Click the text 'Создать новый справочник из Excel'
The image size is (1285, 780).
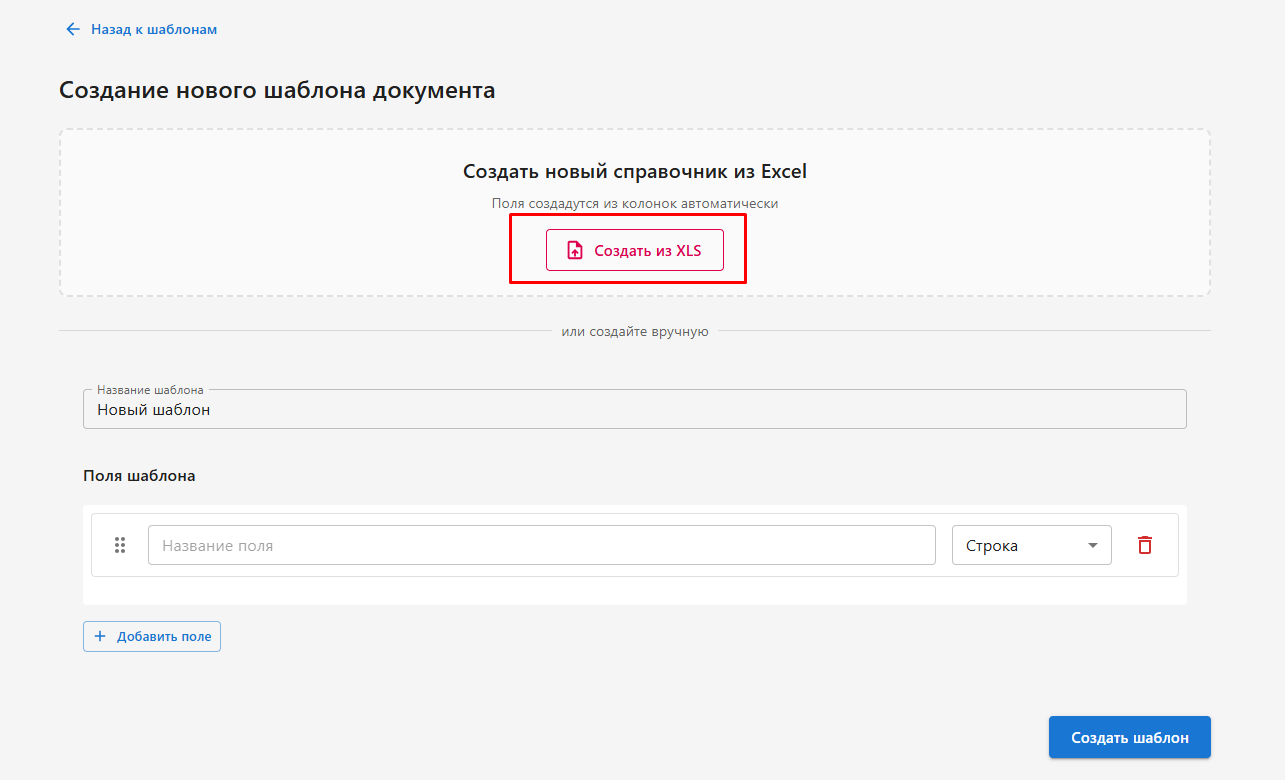pos(635,171)
